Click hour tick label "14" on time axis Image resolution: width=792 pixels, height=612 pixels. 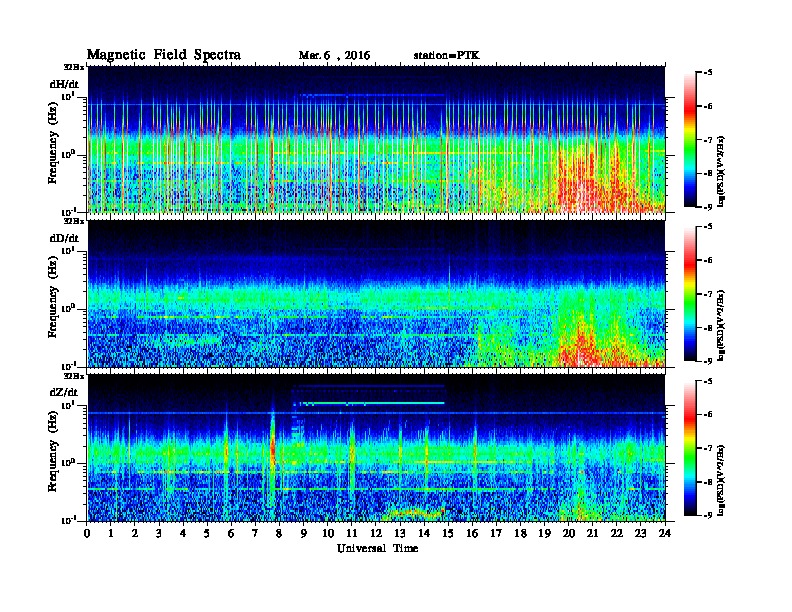coord(424,534)
